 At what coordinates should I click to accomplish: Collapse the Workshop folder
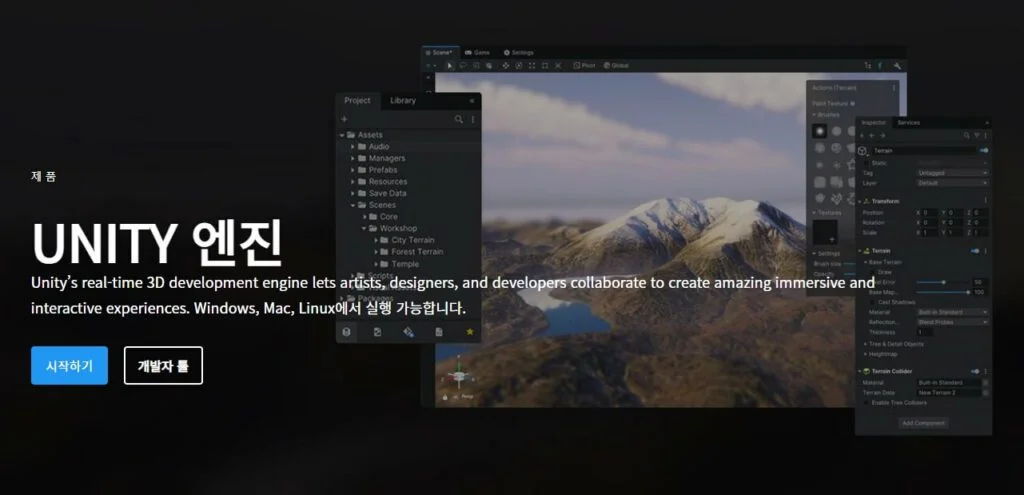pos(364,229)
